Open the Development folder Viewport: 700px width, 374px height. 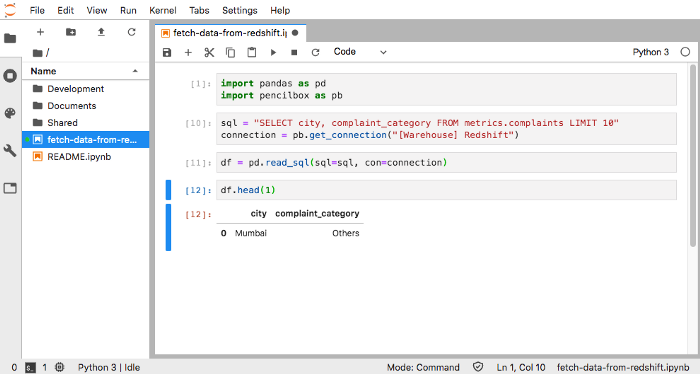[x=86, y=89]
